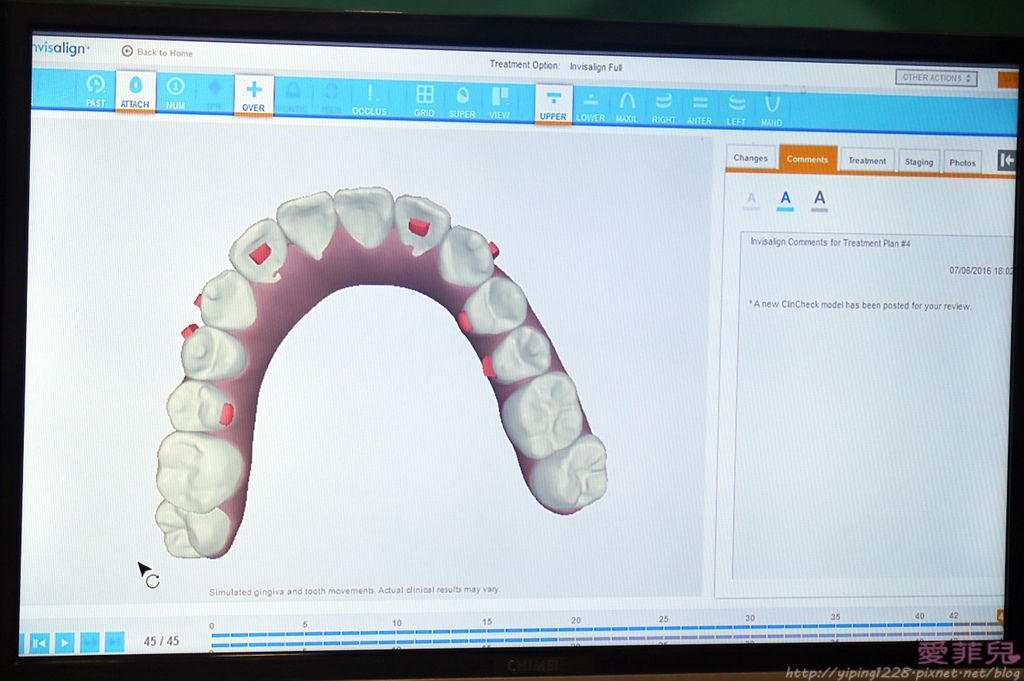This screenshot has width=1024, height=681.
Task: Open the Changes tab
Action: coord(750,158)
